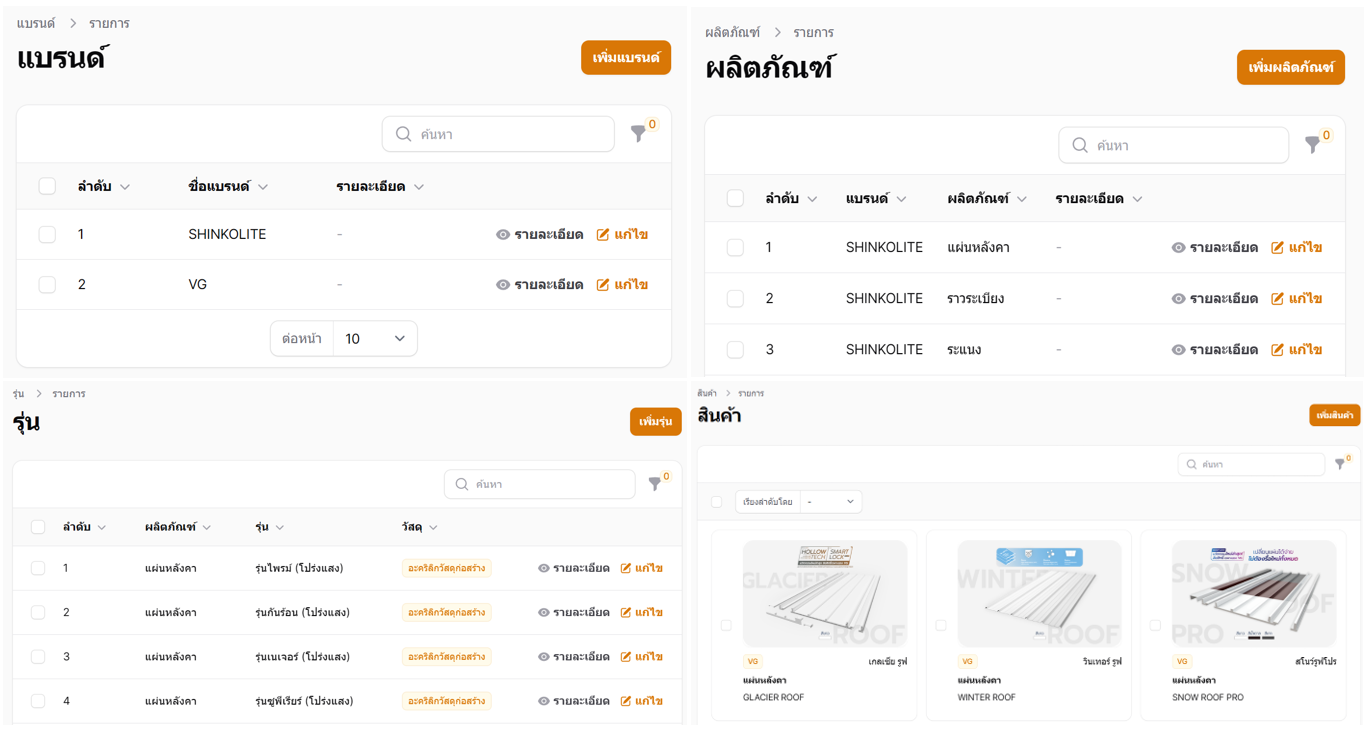Sort by ผลิตภัณฑ์ column in ผลิตภัณฑ์ table
1371x729 pixels.
coord(987,198)
